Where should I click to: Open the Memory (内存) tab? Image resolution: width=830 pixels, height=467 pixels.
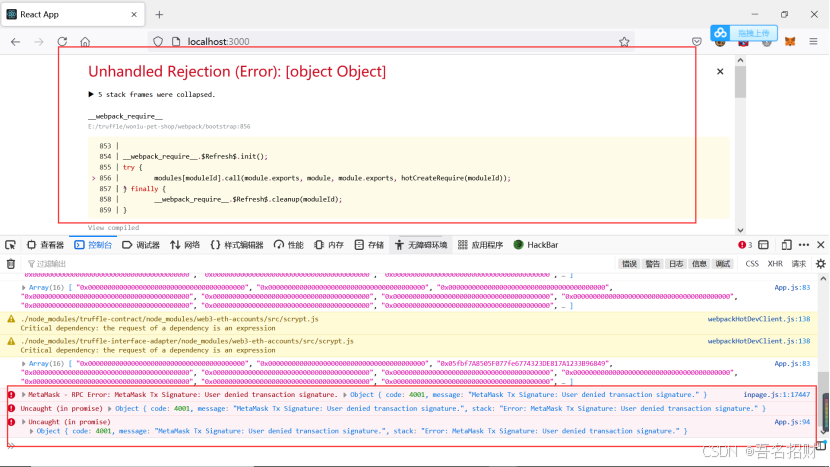329,245
